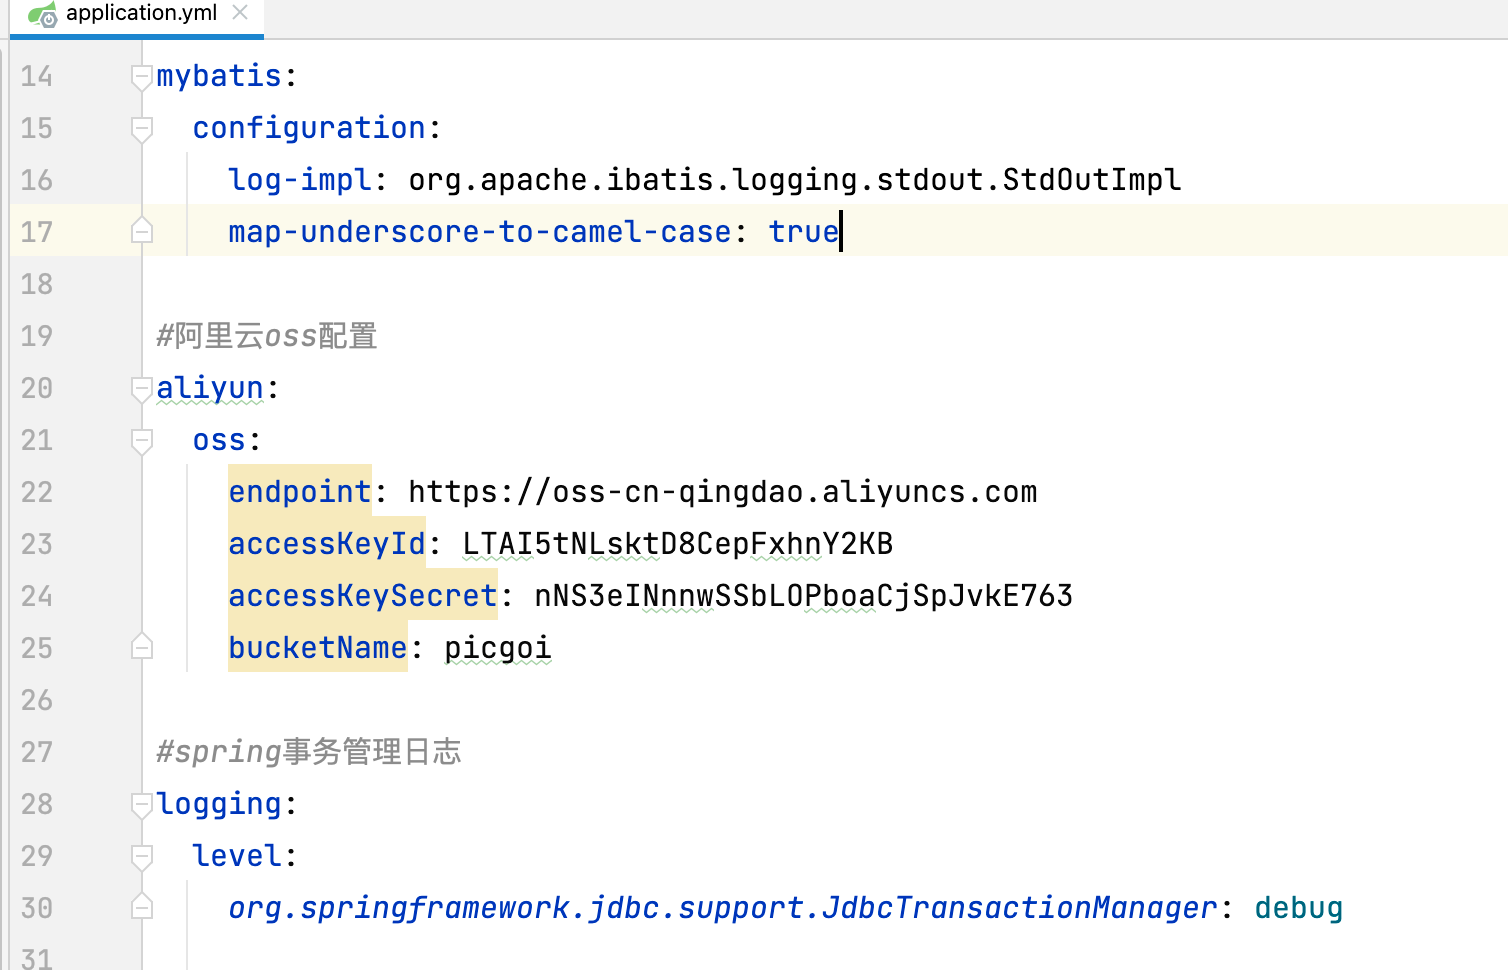
Task: Click line number 22 in the gutter
Action: click(37, 492)
